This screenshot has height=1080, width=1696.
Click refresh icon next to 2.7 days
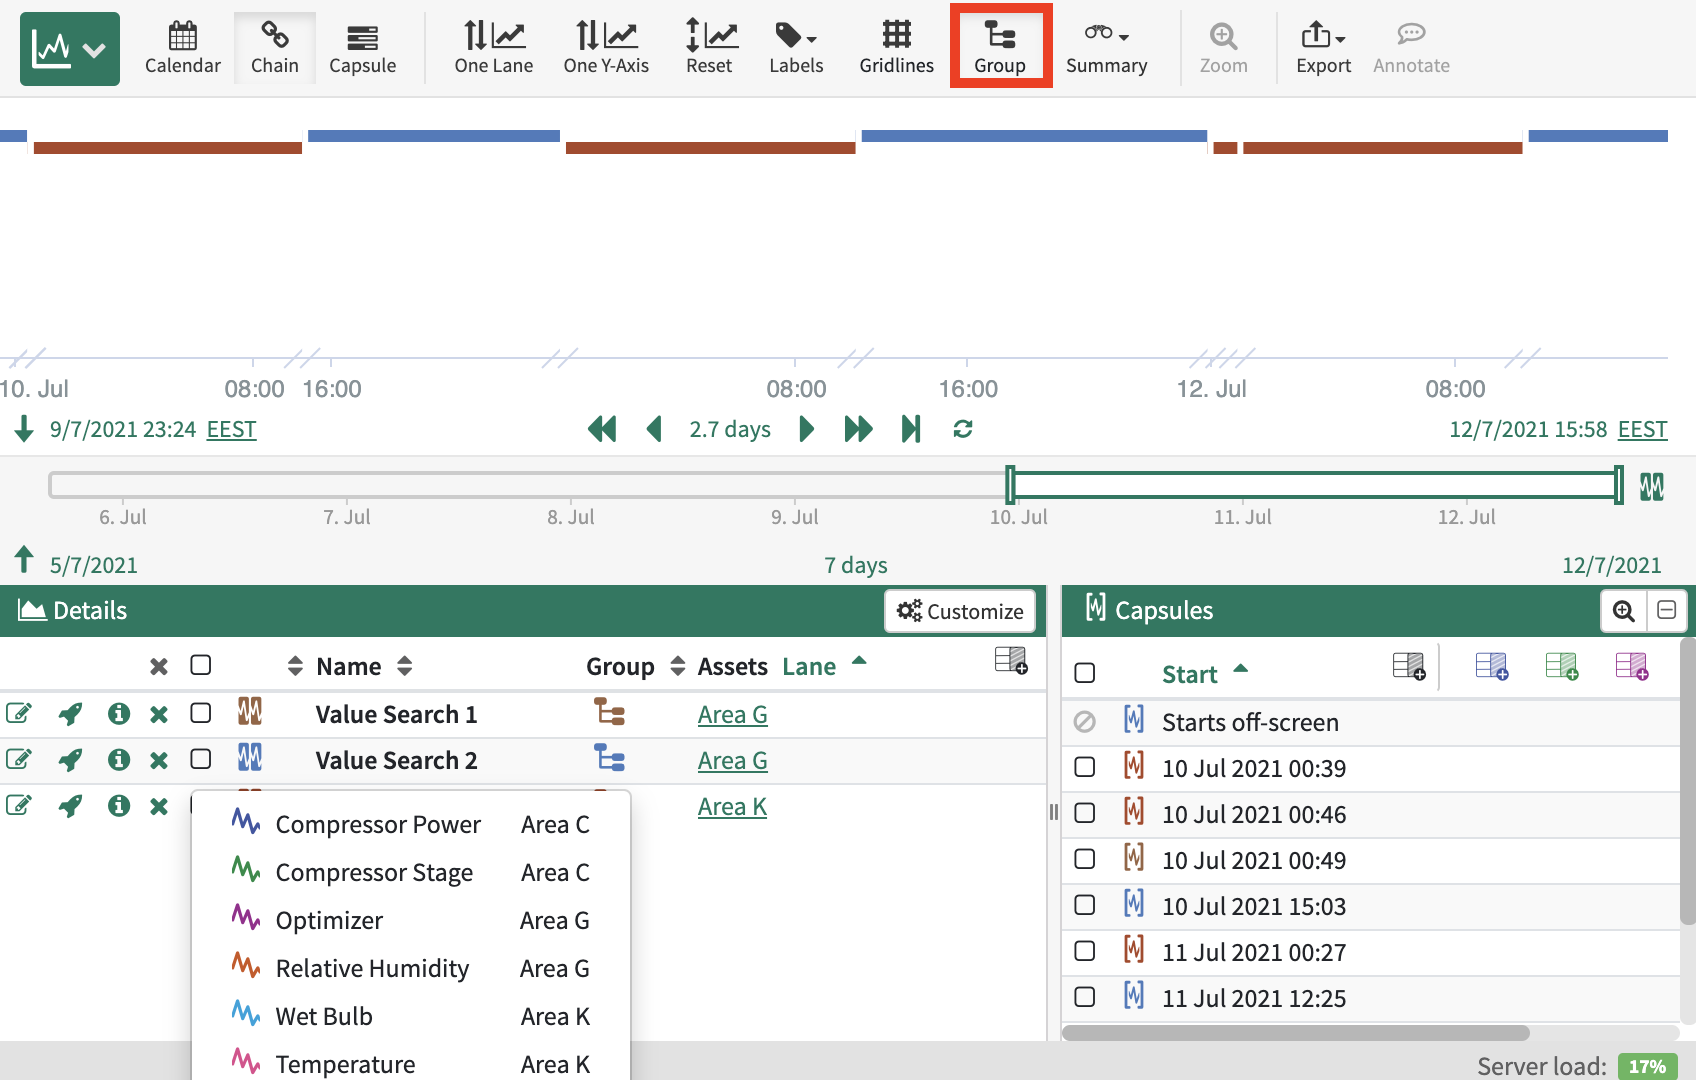click(963, 429)
